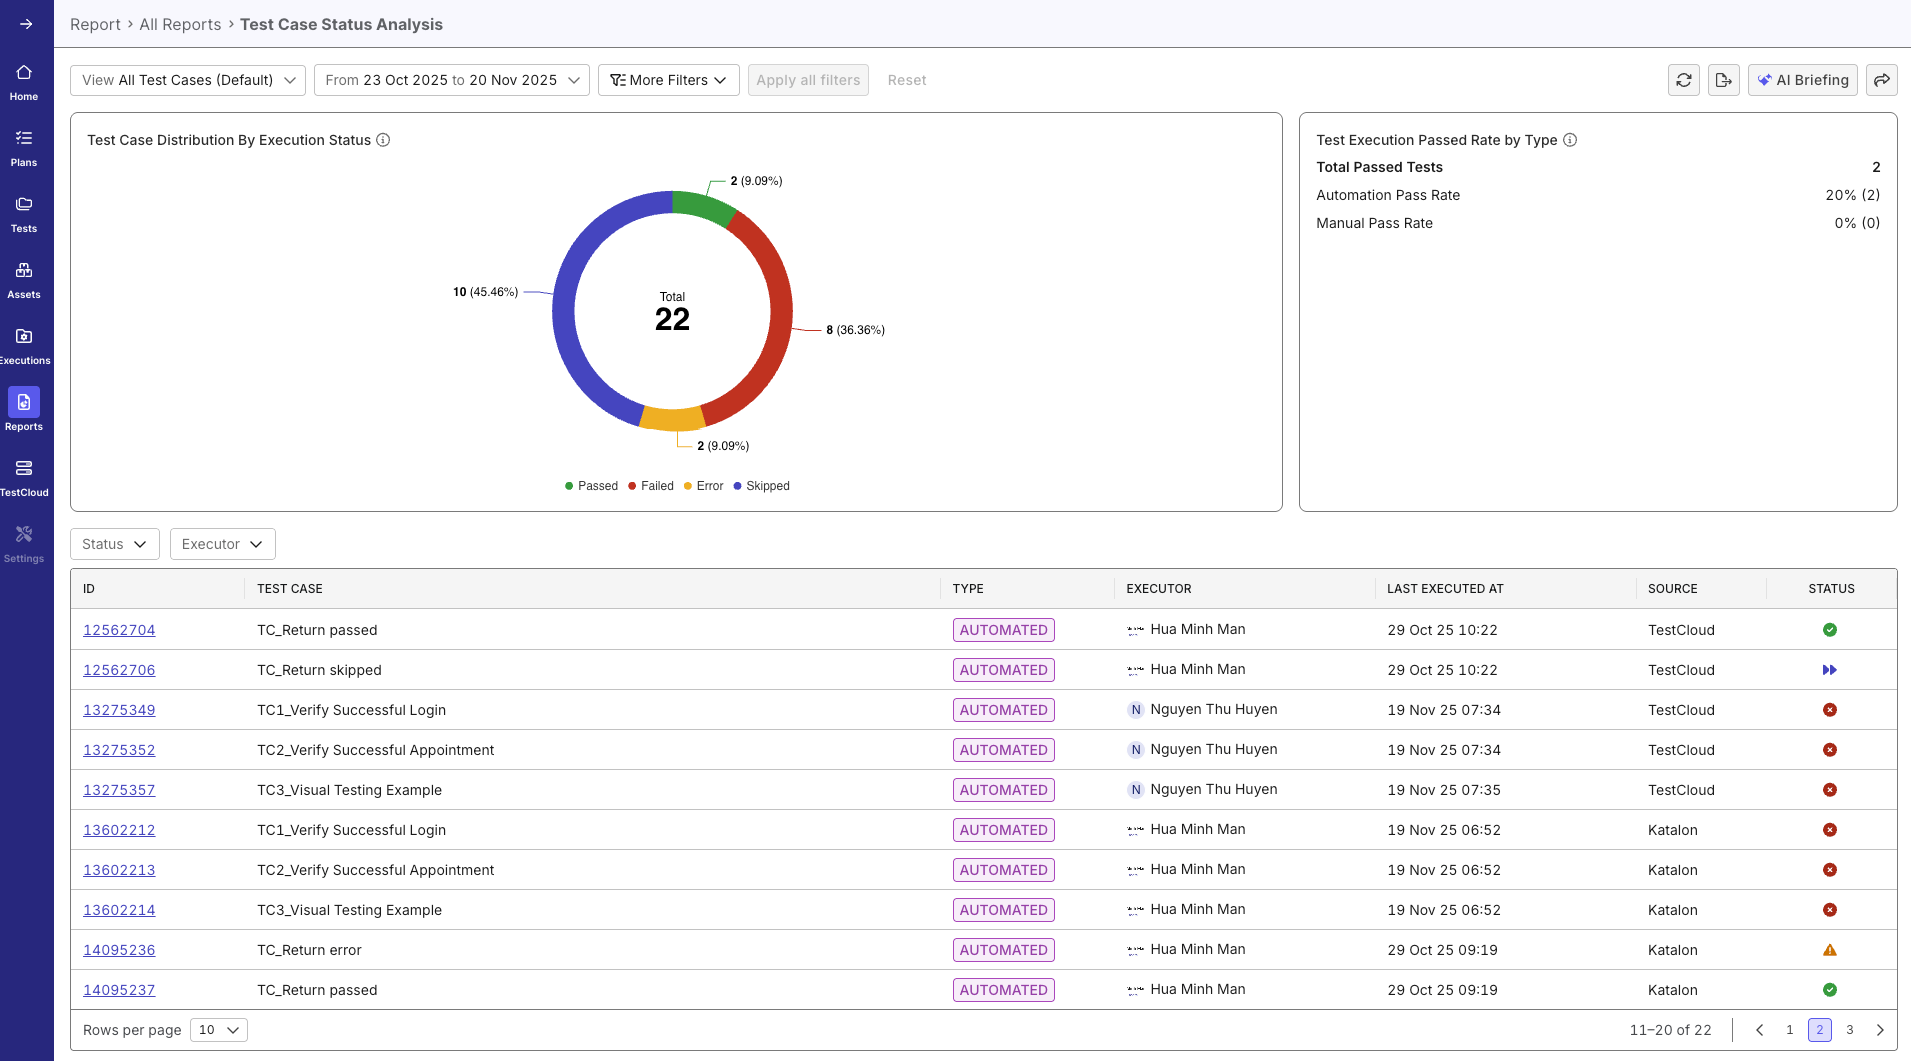Image resolution: width=1911 pixels, height=1061 pixels.
Task: Click the info icon beside Test Case Distribution
Action: (383, 140)
